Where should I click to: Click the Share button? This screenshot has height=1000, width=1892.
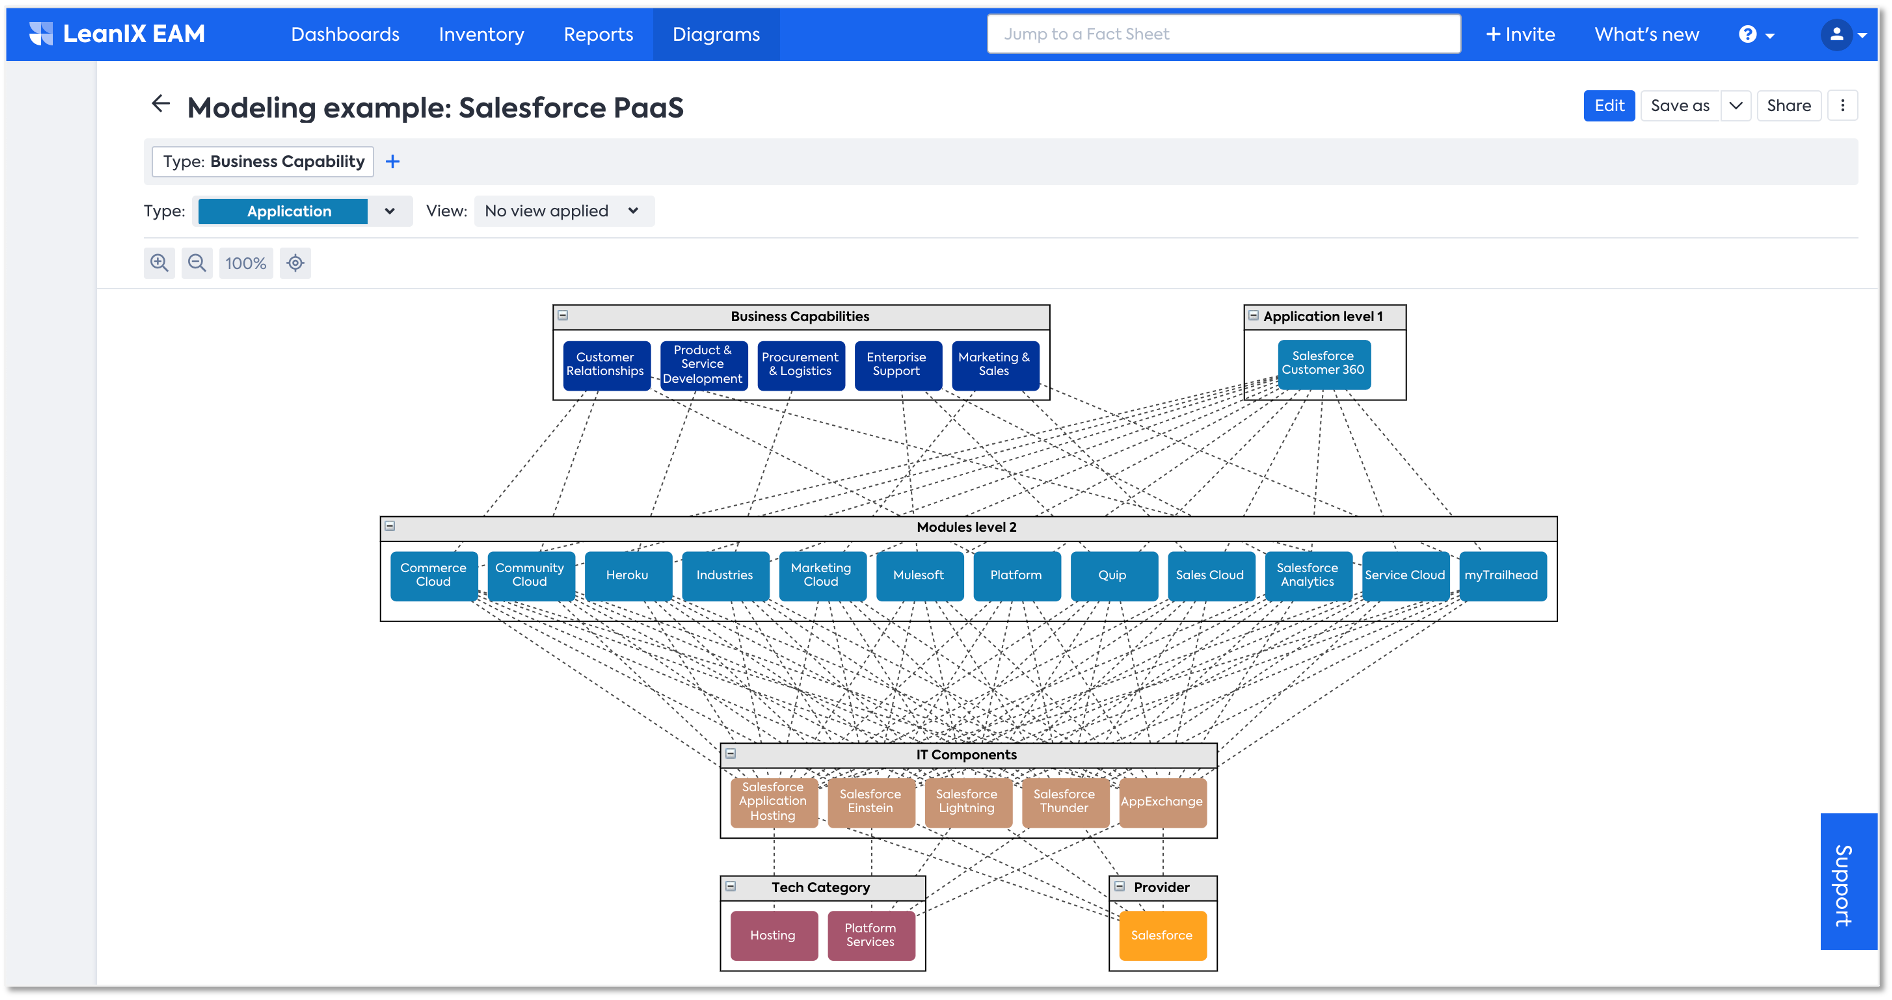click(1788, 106)
